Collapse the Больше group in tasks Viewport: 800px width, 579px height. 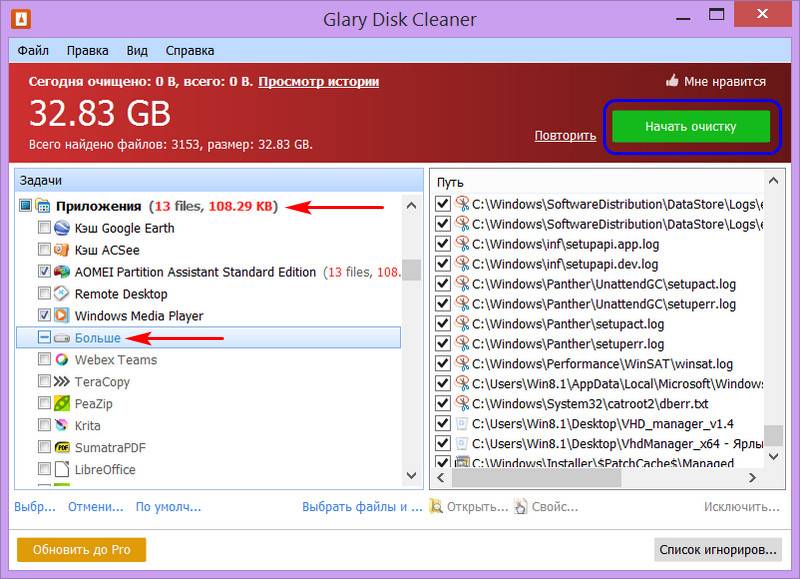point(44,338)
